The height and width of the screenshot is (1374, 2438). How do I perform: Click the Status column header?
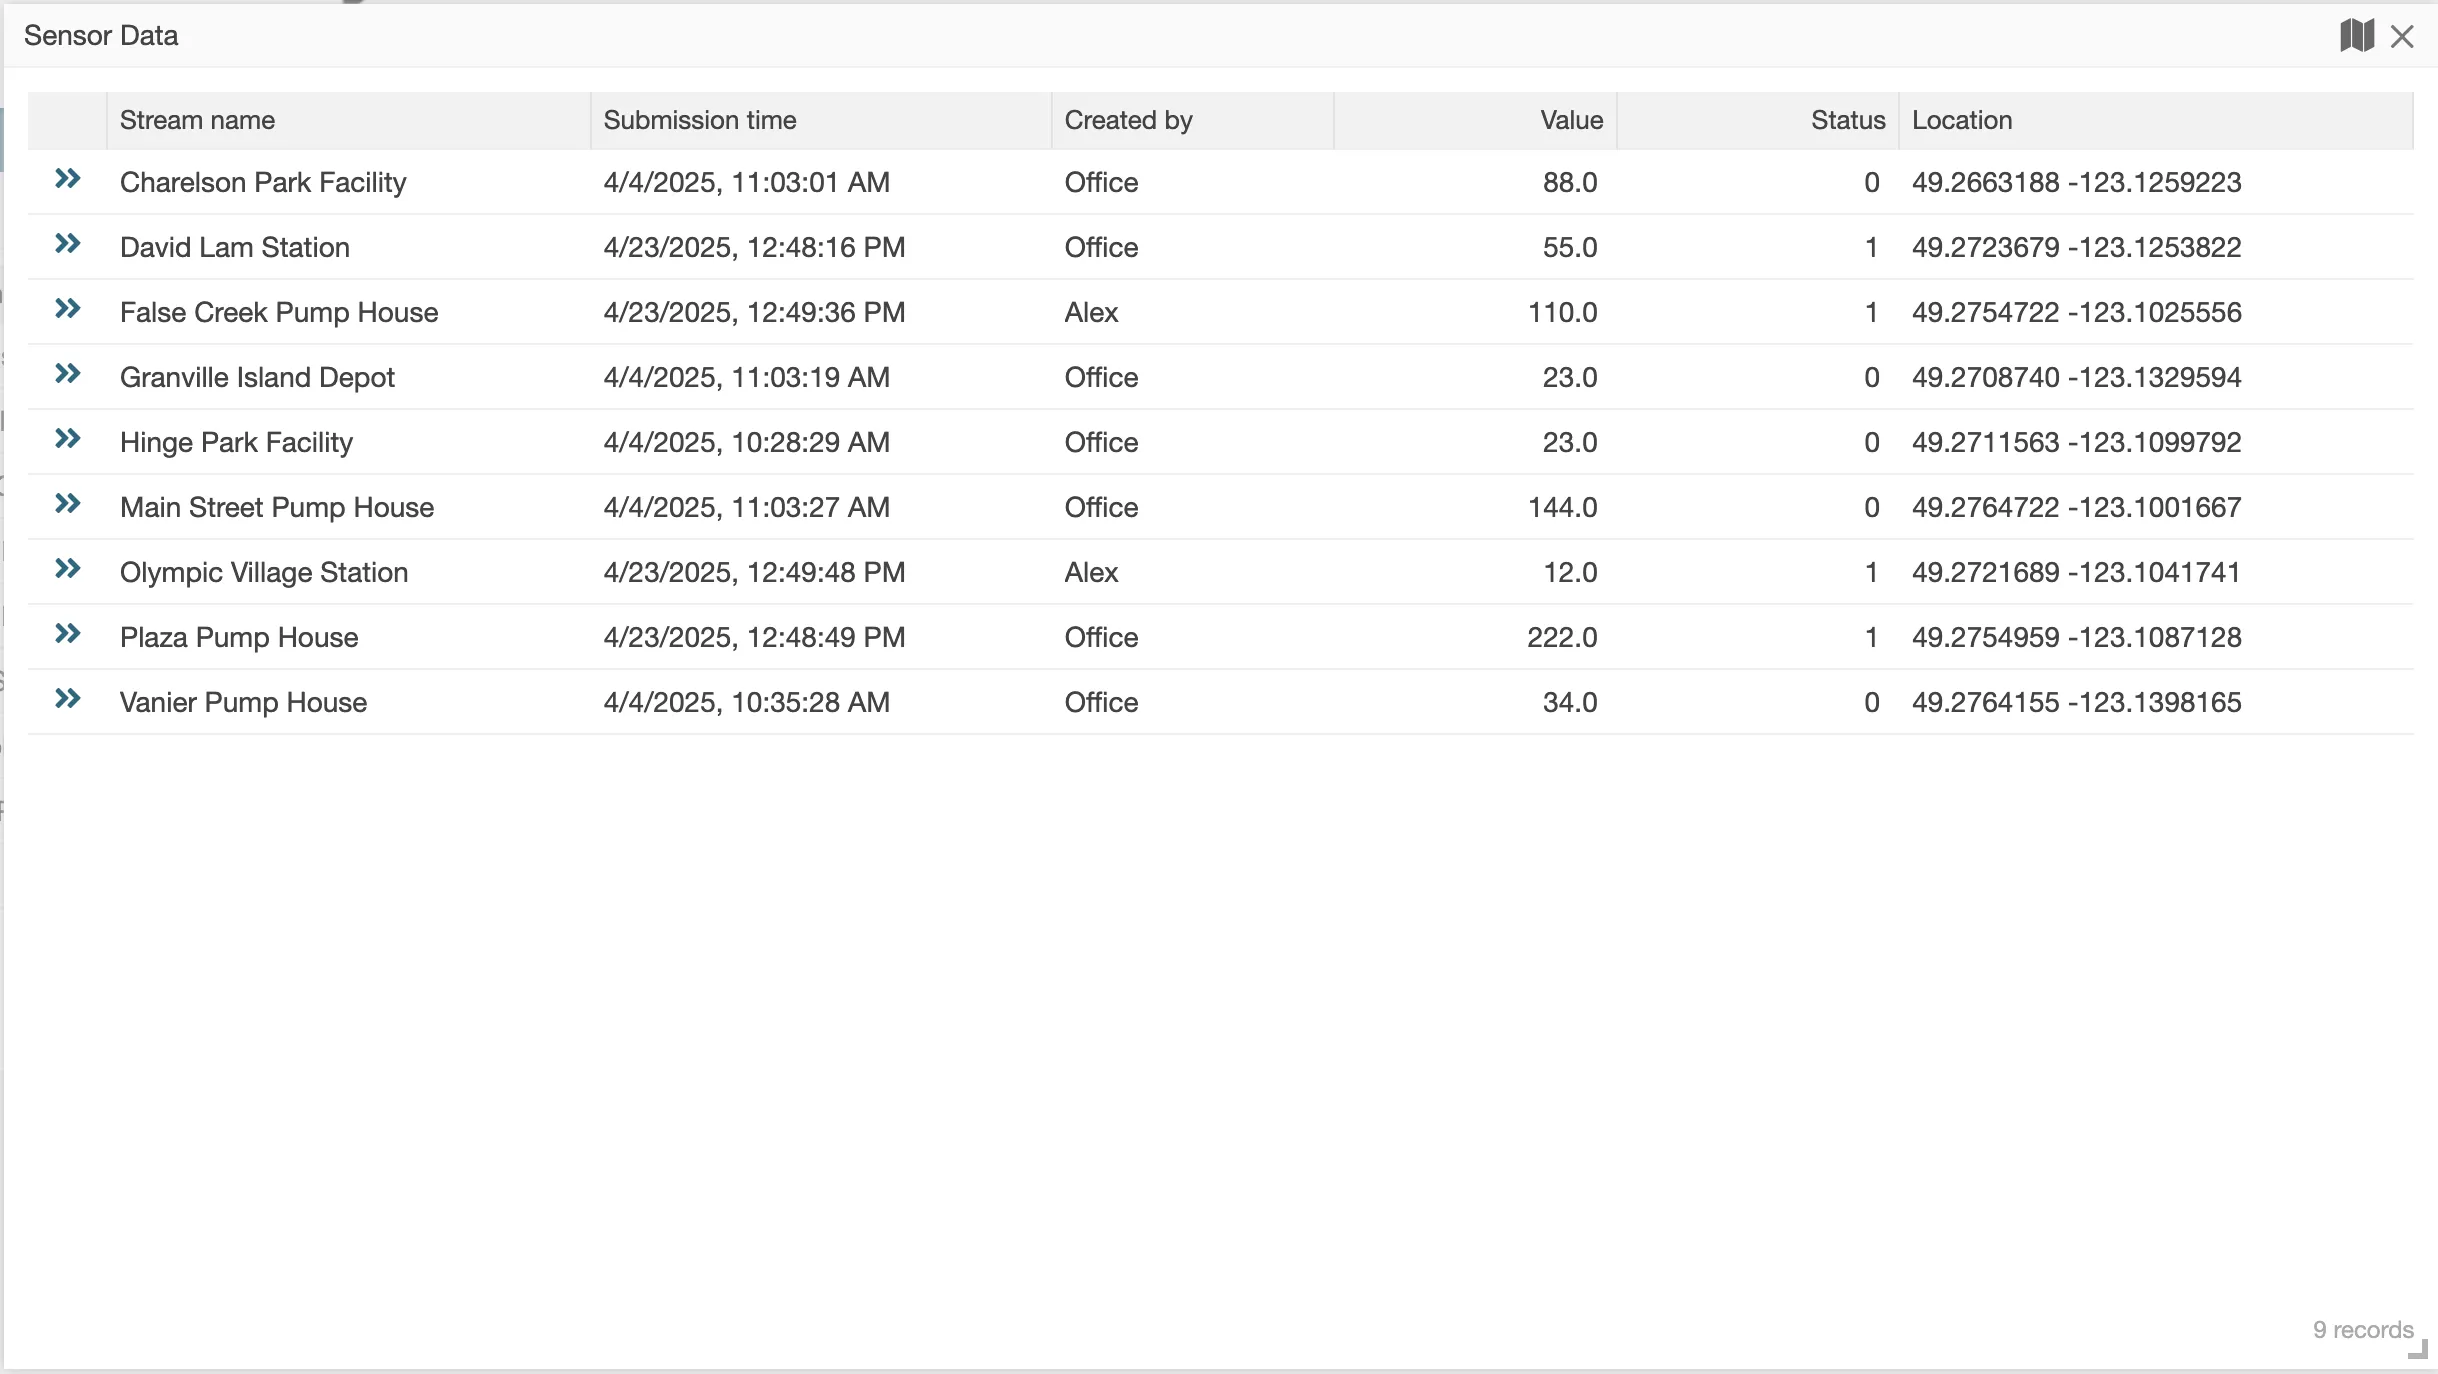[1847, 120]
